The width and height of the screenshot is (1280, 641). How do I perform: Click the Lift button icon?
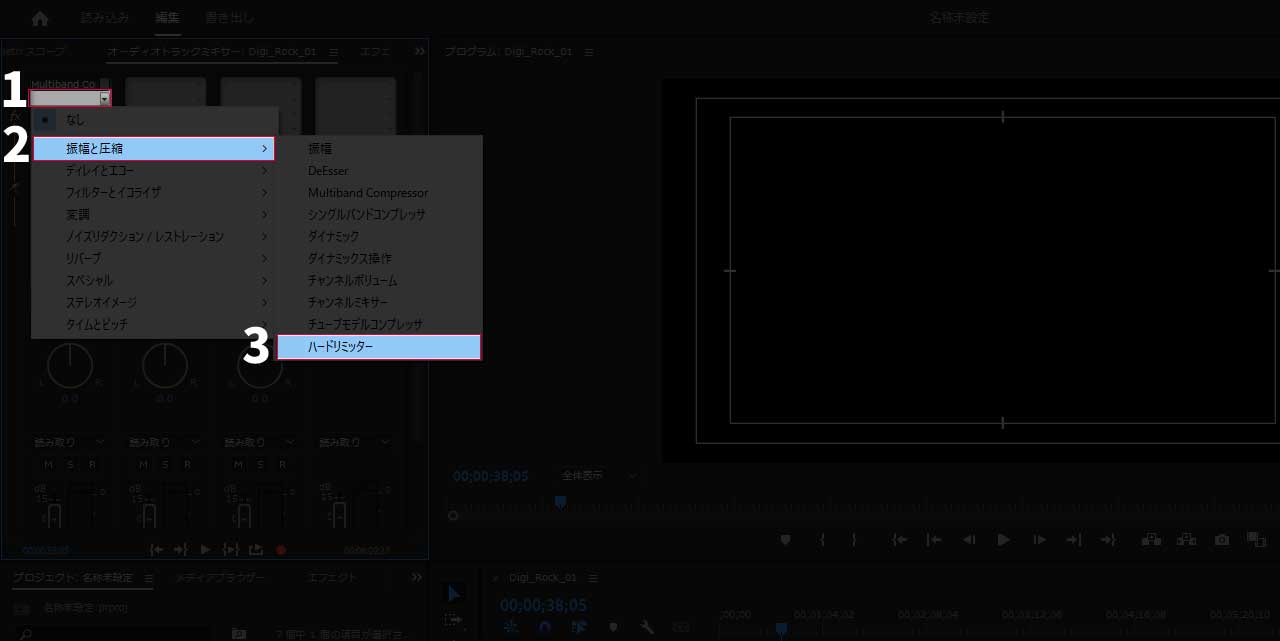pyautogui.click(x=1151, y=540)
